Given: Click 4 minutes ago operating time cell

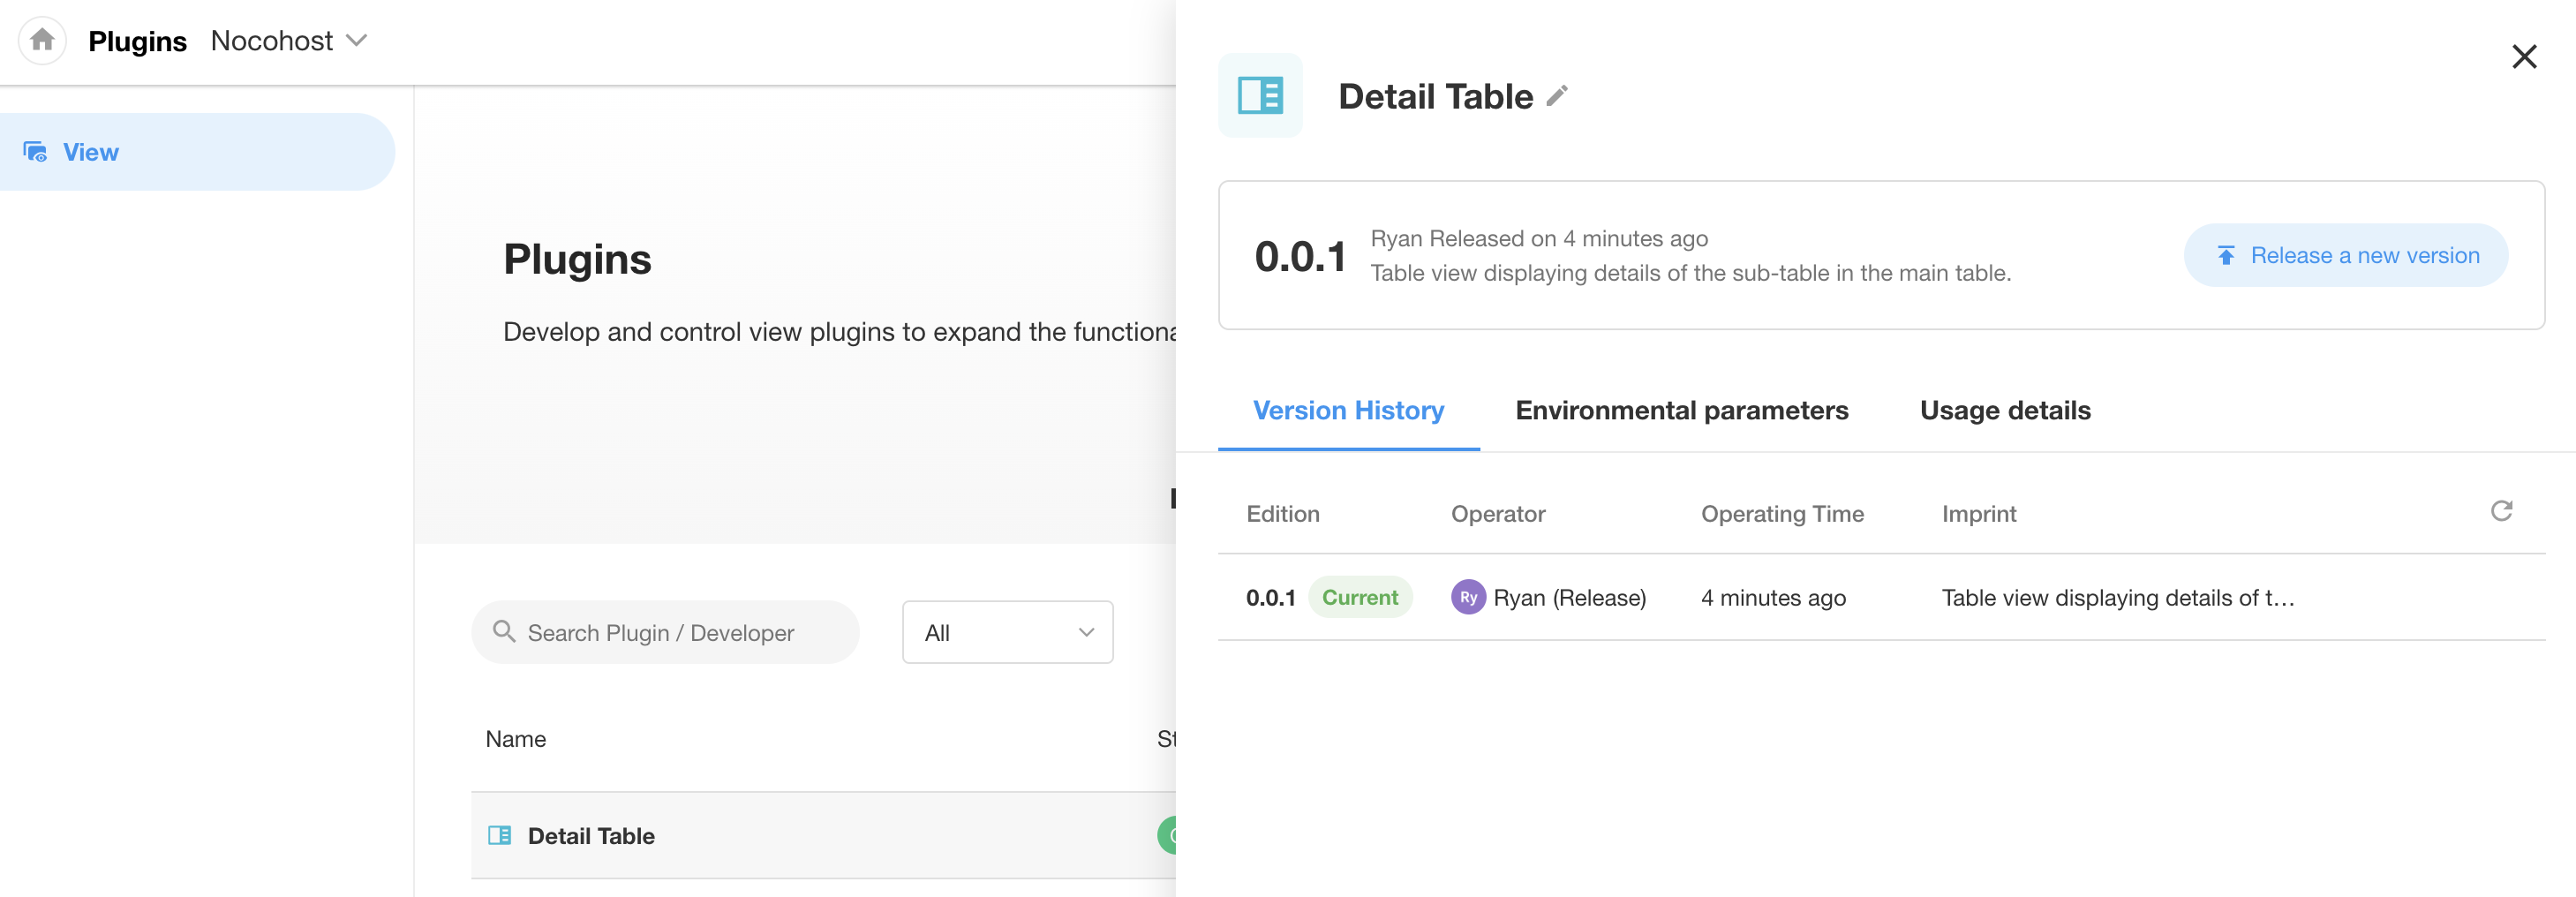Looking at the screenshot, I should point(1773,597).
